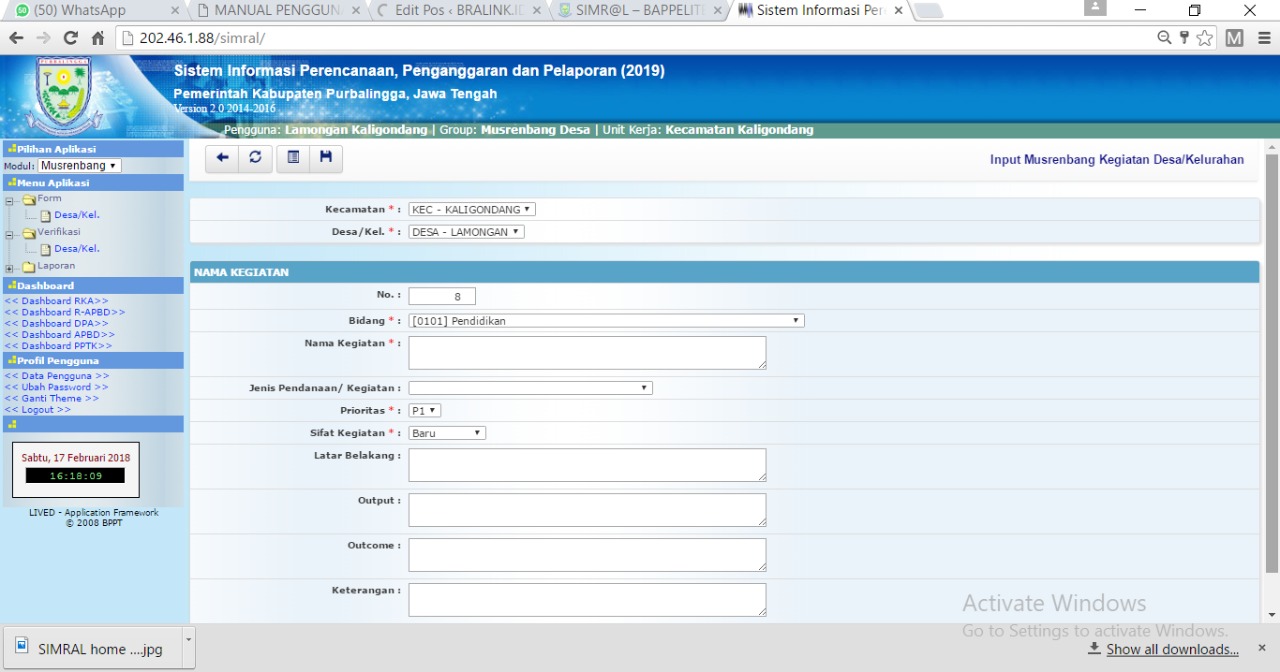
Task: Switch to the SIMR@L – BAPPELIT tab
Action: click(x=639, y=11)
